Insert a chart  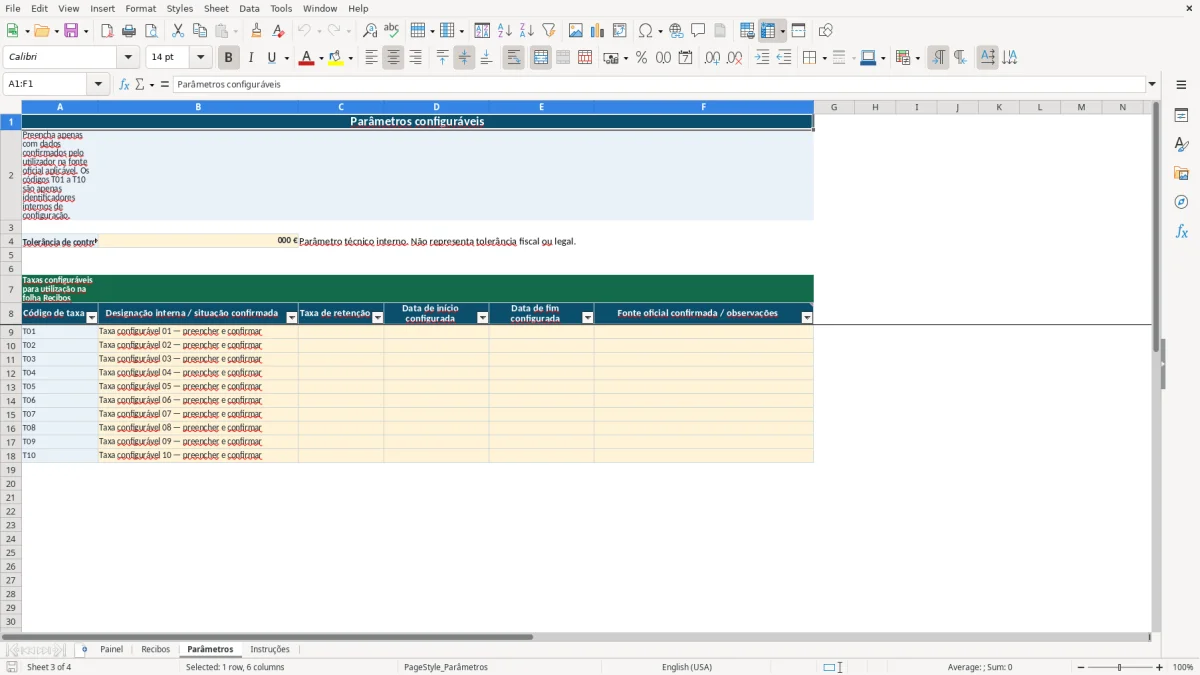[598, 31]
